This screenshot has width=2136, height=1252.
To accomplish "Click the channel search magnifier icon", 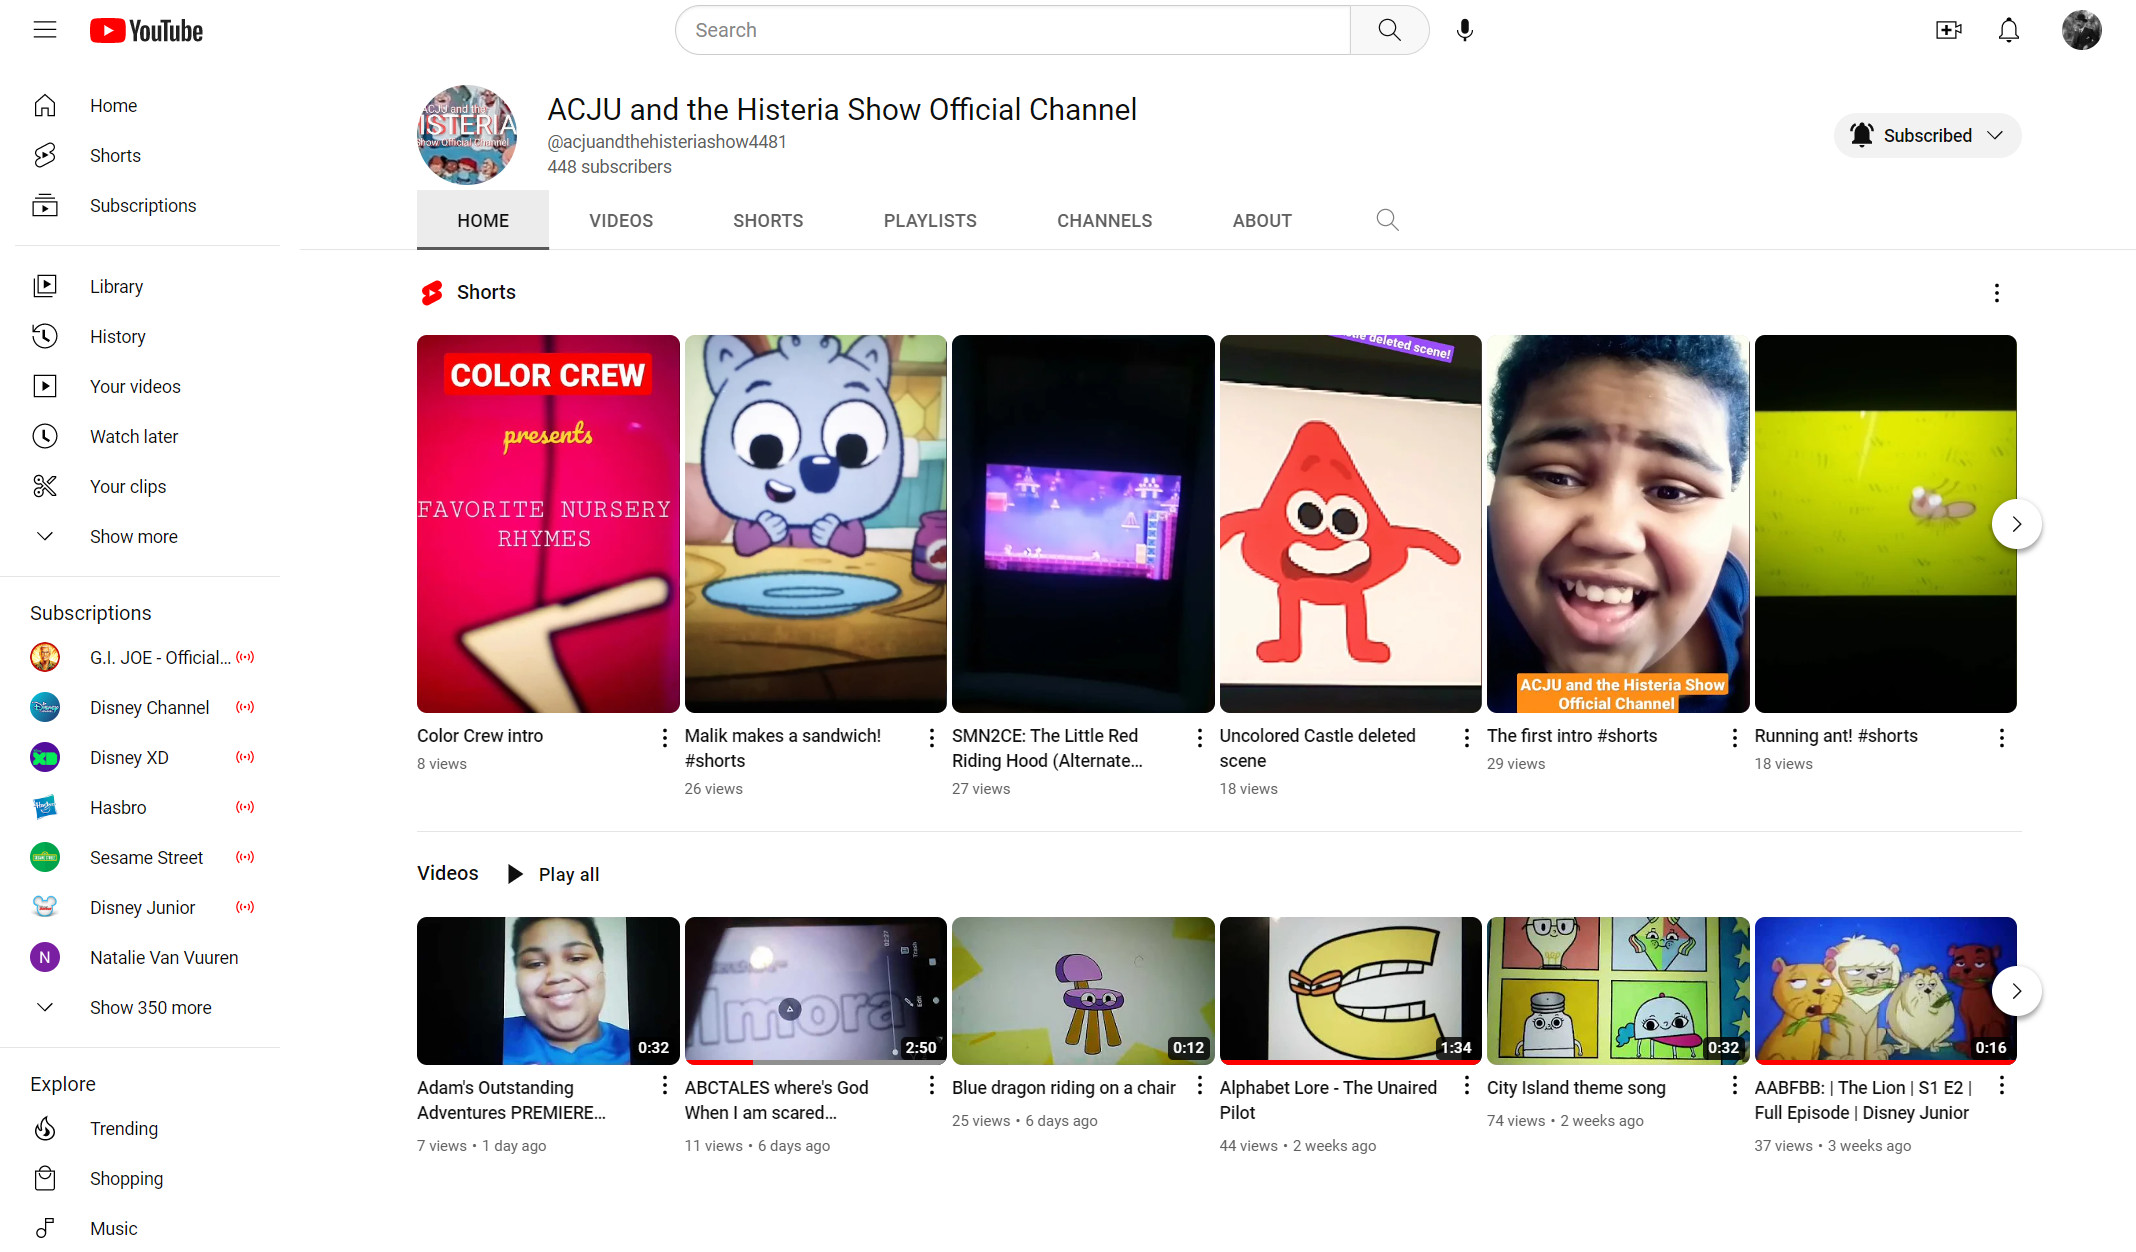I will tap(1387, 220).
